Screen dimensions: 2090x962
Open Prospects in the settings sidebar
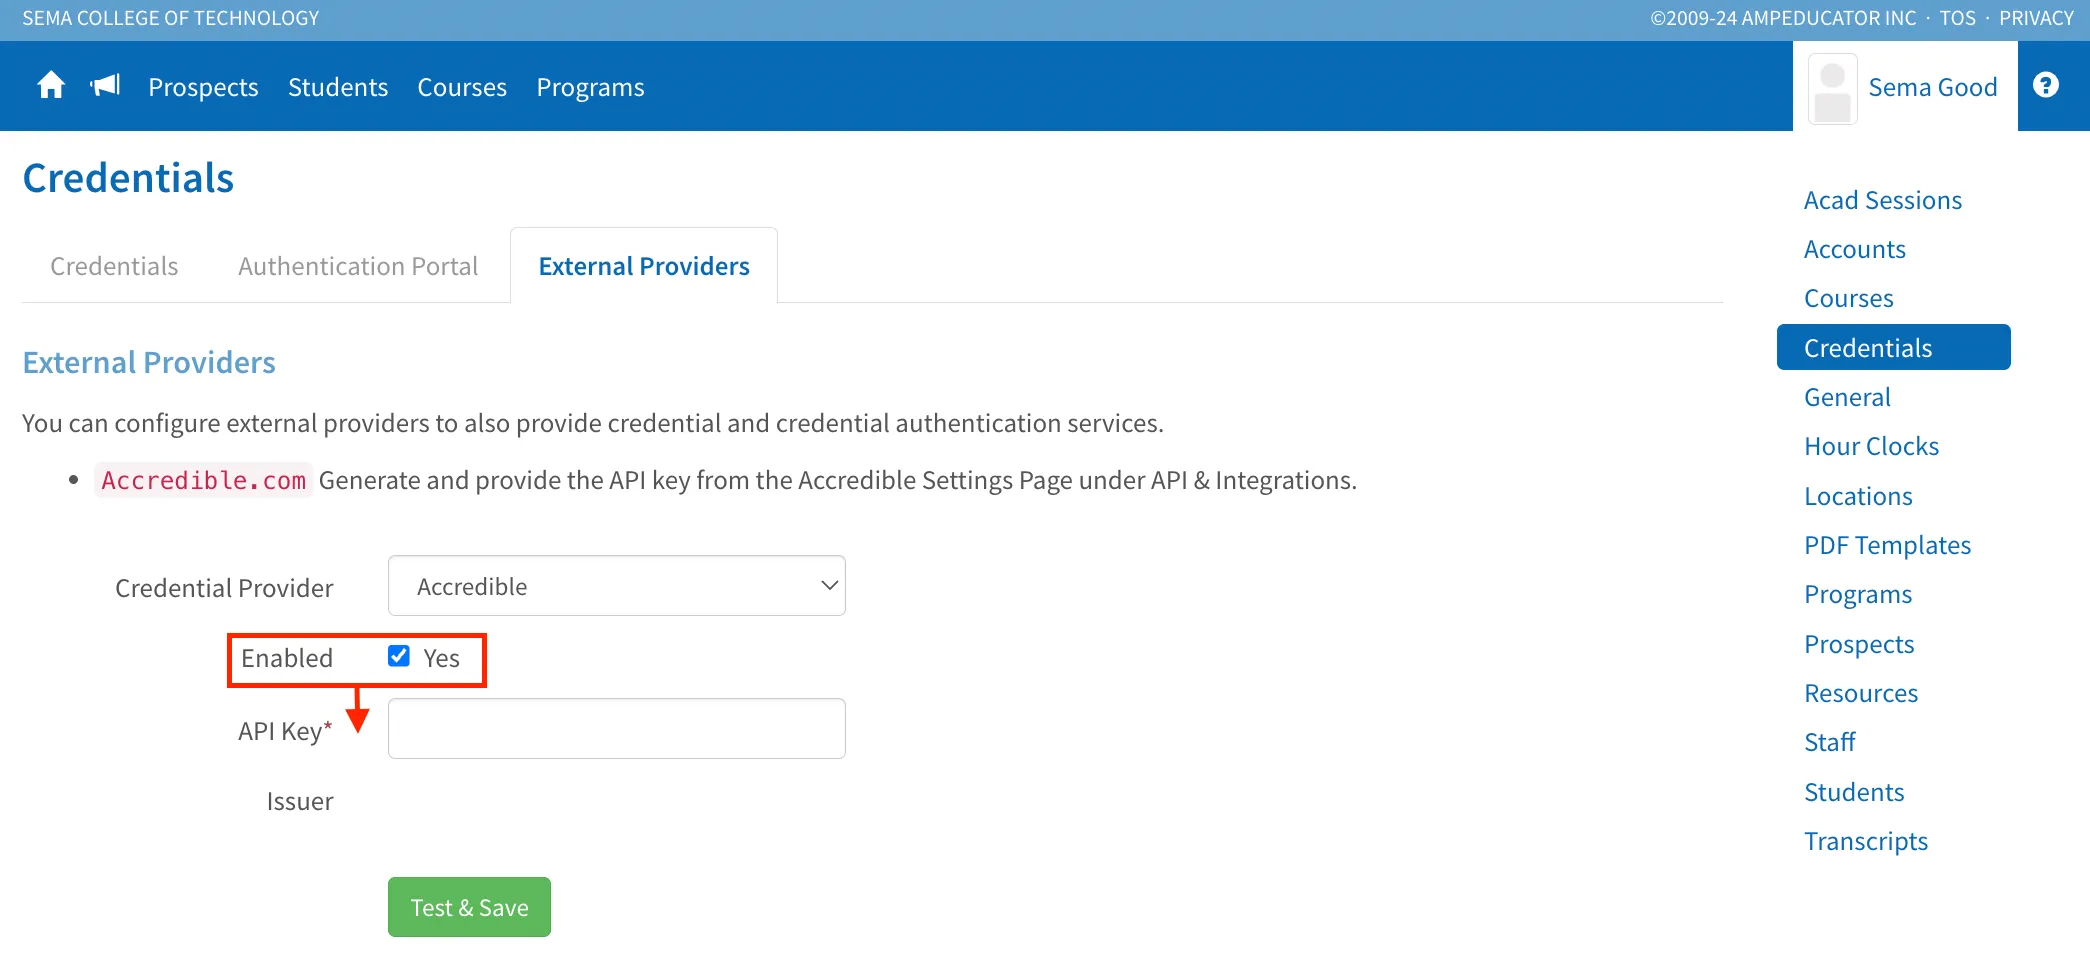(x=1859, y=644)
